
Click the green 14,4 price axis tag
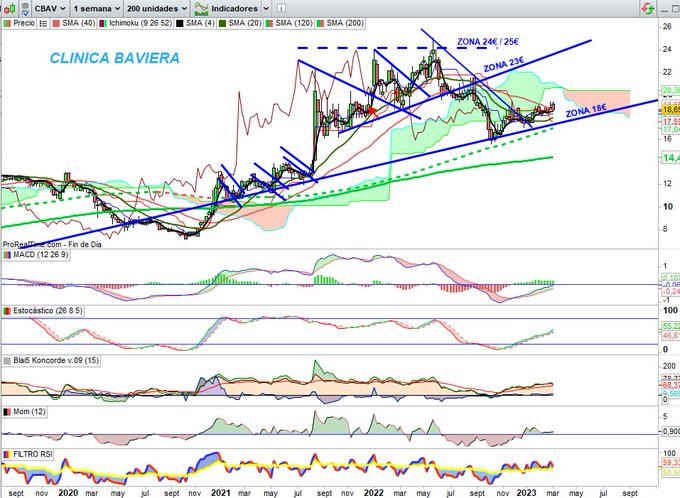pos(670,158)
